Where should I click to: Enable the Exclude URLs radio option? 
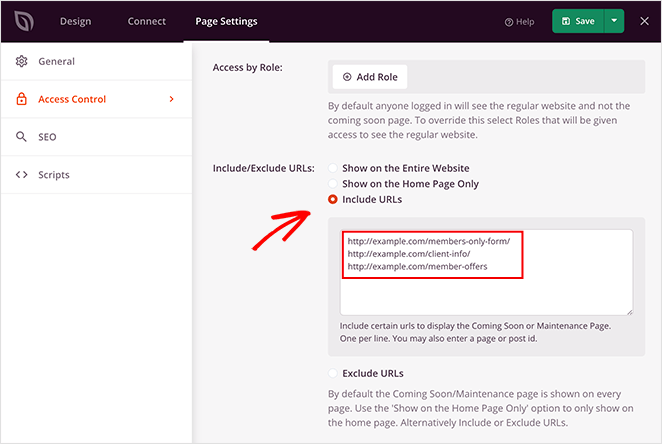tap(333, 374)
